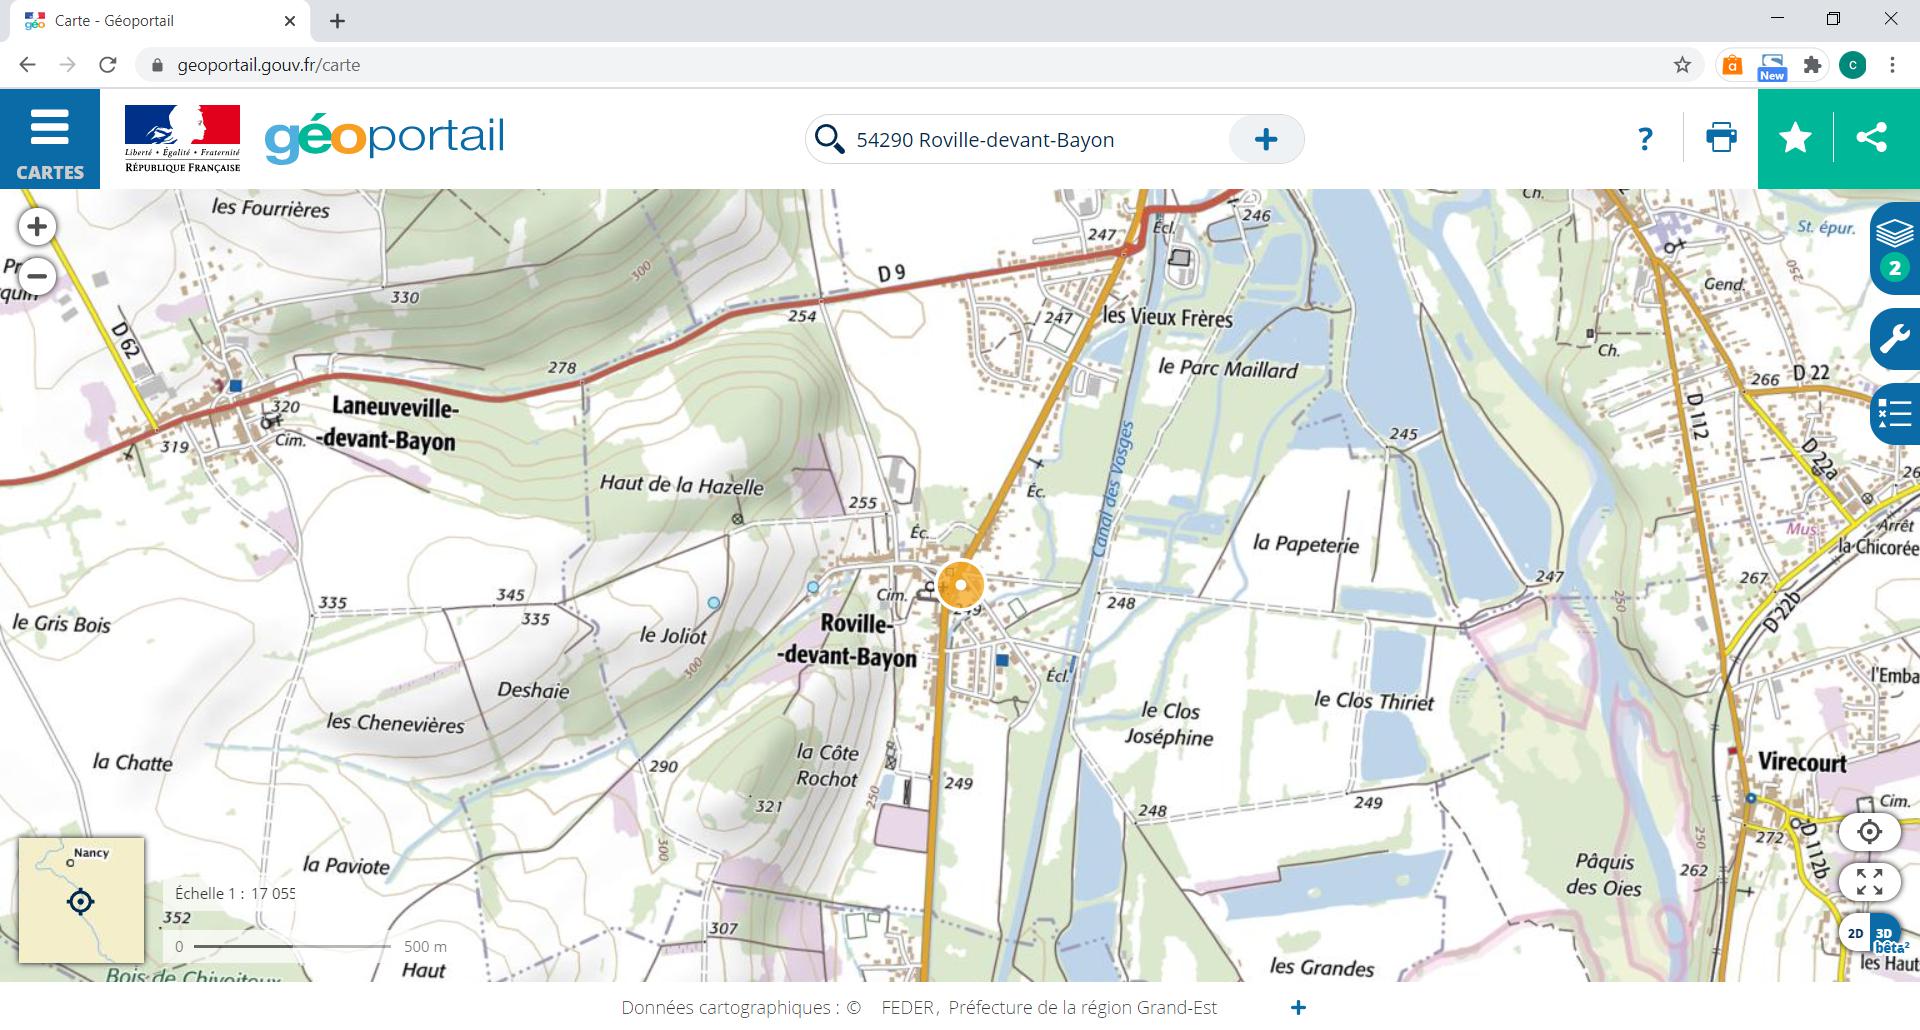Open the layers stack panel
The height and width of the screenshot is (1030, 1920).
tap(1895, 247)
